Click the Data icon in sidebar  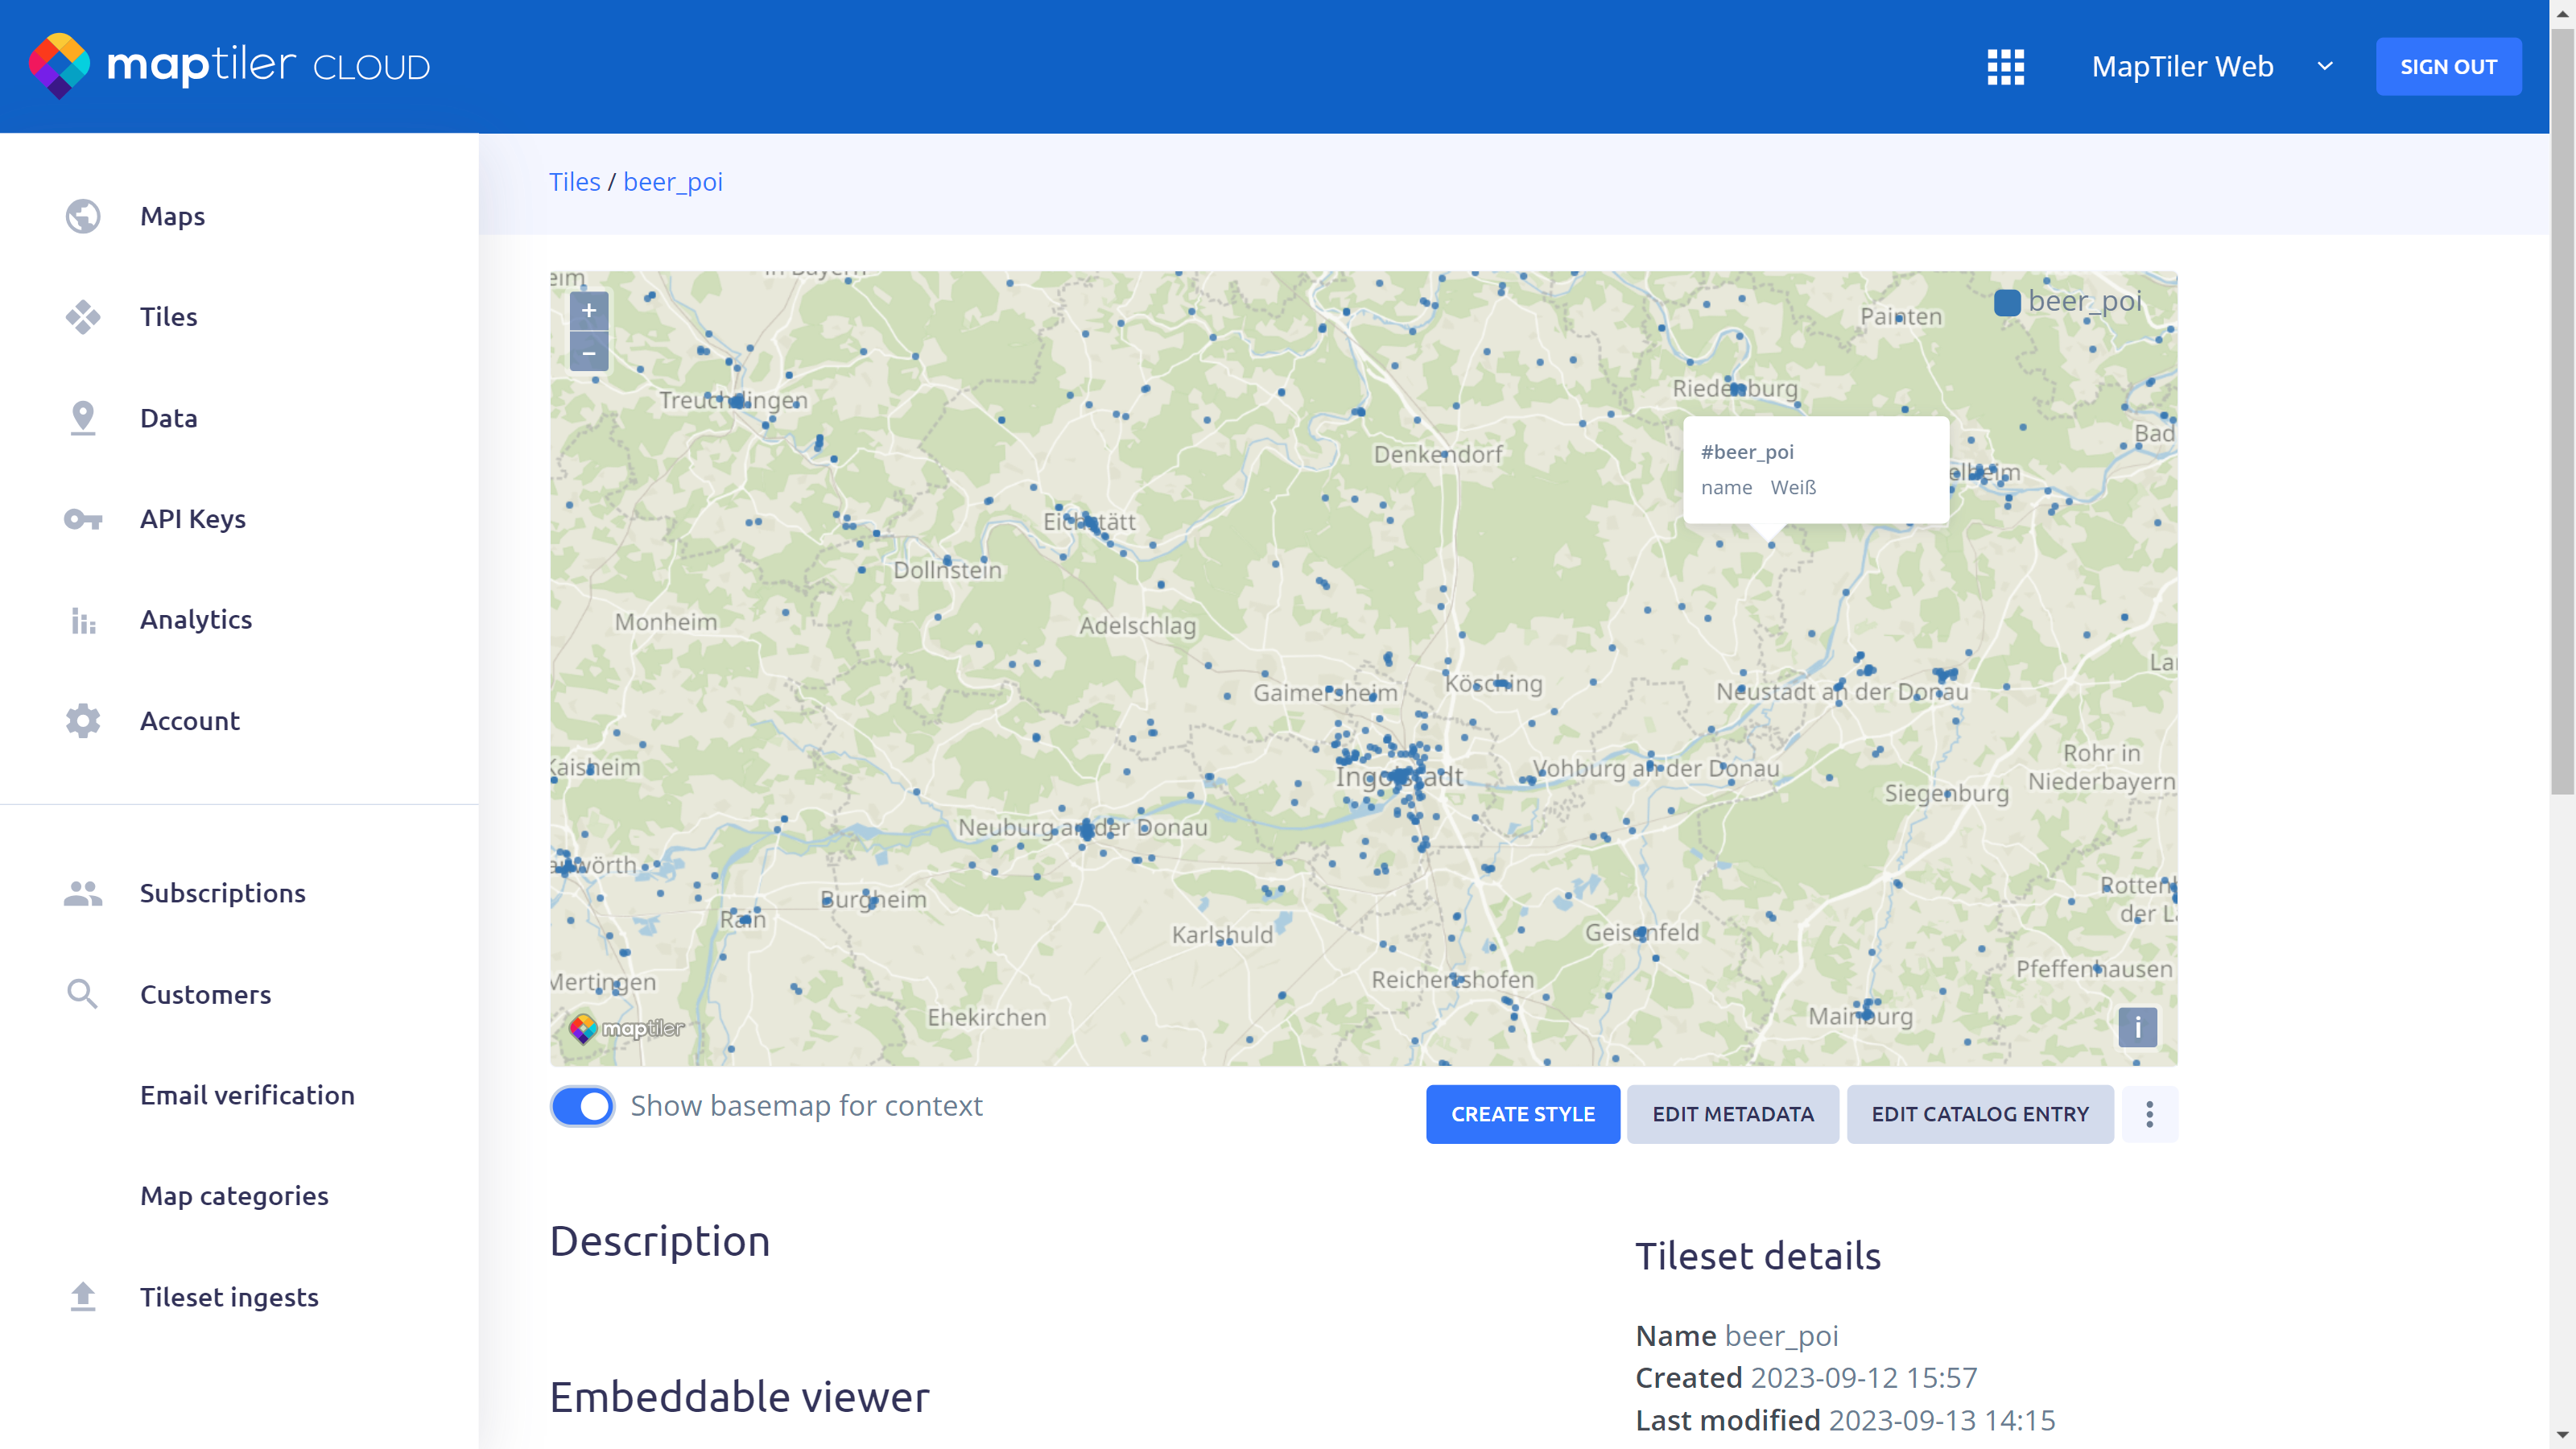tap(83, 418)
